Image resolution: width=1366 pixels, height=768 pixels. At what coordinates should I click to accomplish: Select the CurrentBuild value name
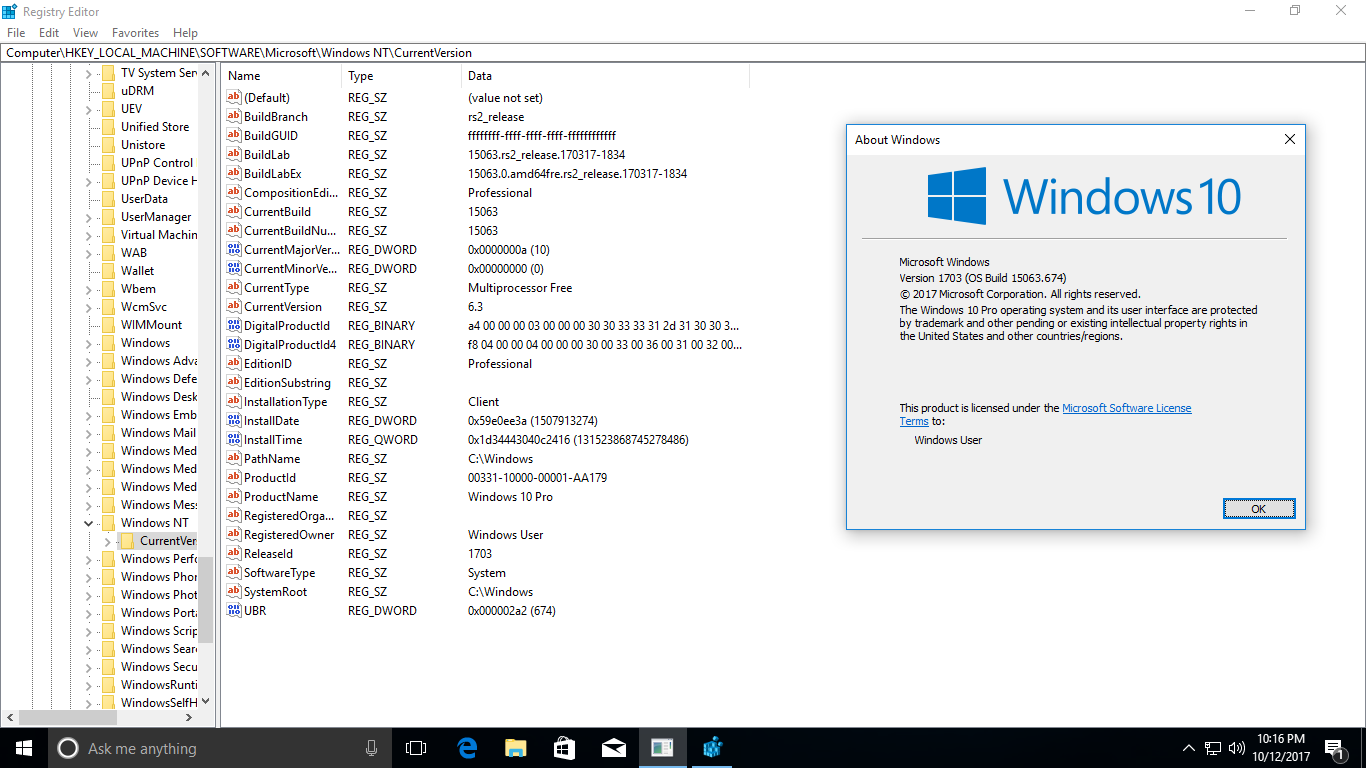(277, 212)
